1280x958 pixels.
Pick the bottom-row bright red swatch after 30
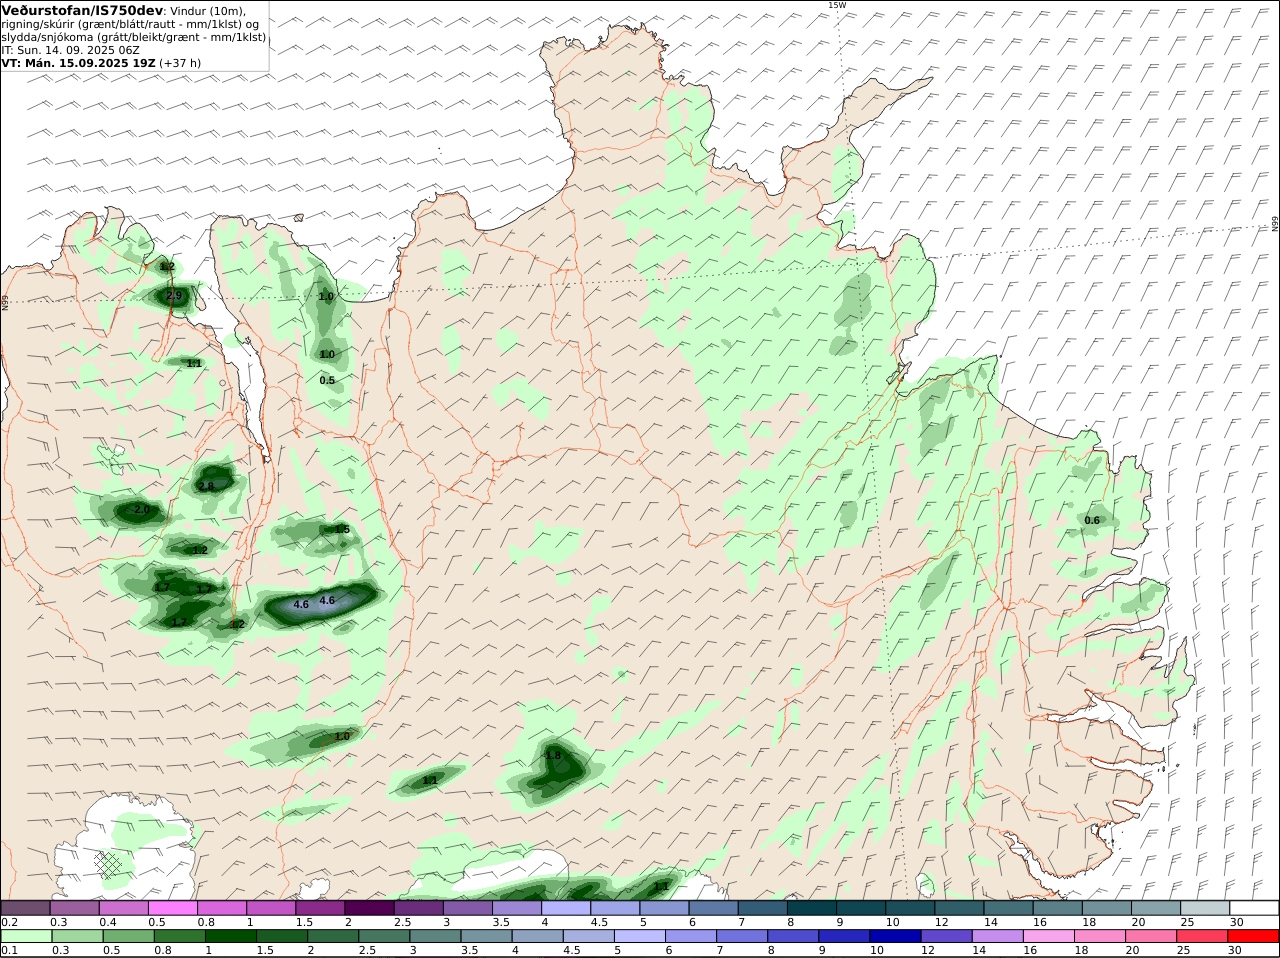coord(1255,936)
